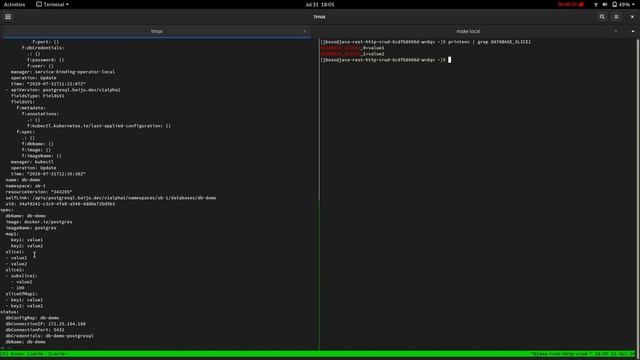Click the resourceVersion line
The height and width of the screenshot is (360, 640).
pyautogui.click(x=39, y=191)
